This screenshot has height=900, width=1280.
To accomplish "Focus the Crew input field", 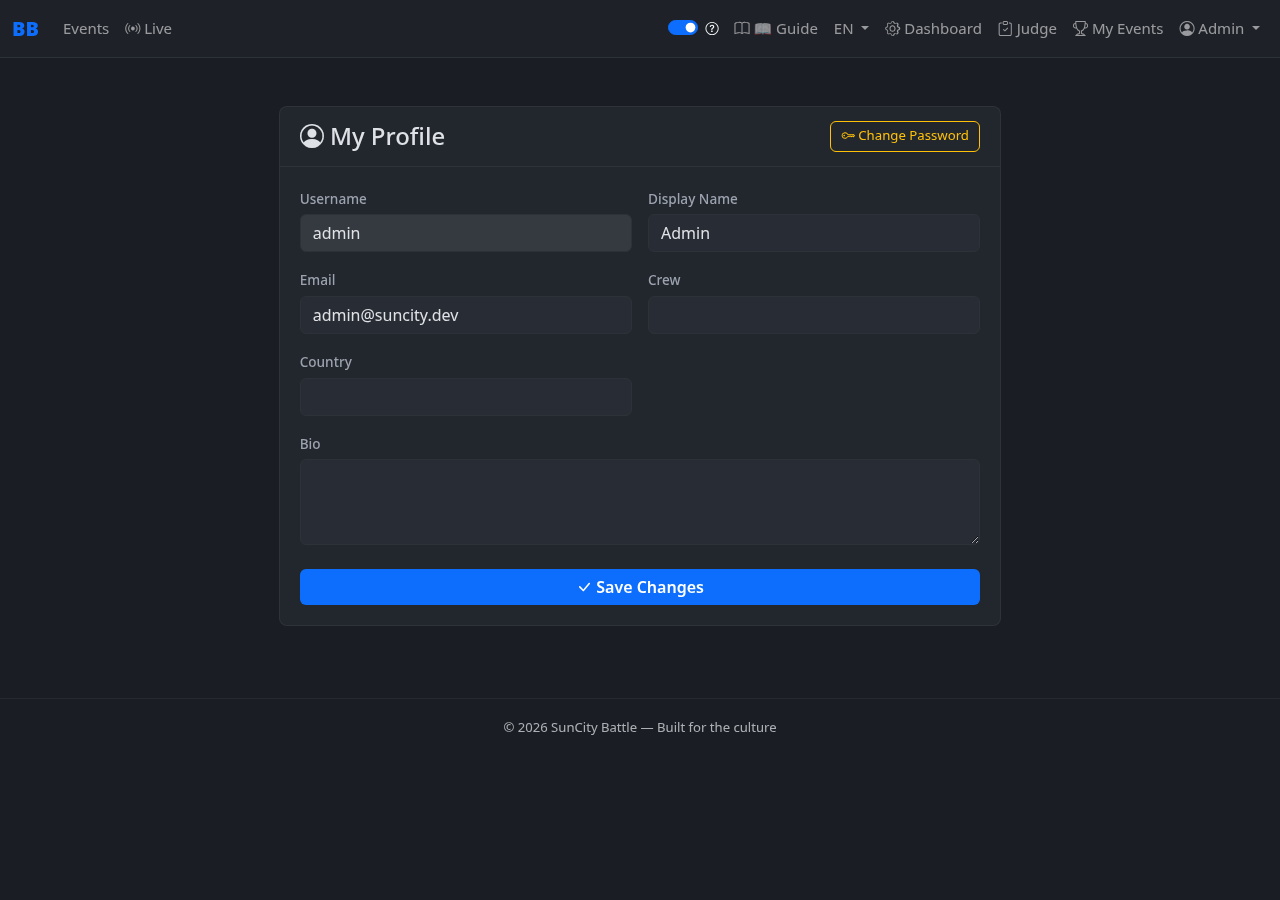I will pyautogui.click(x=814, y=315).
